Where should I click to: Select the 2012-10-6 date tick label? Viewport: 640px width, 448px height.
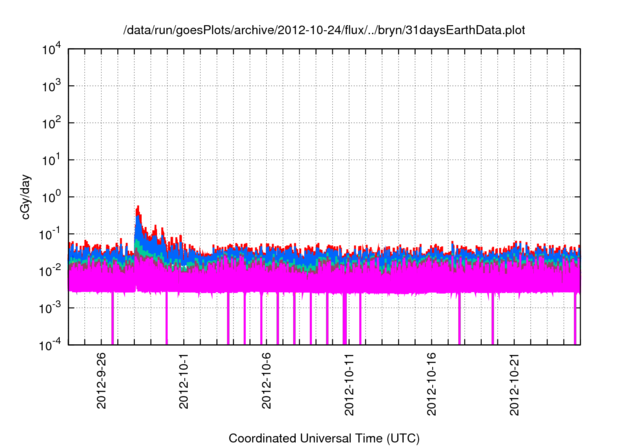(x=266, y=380)
